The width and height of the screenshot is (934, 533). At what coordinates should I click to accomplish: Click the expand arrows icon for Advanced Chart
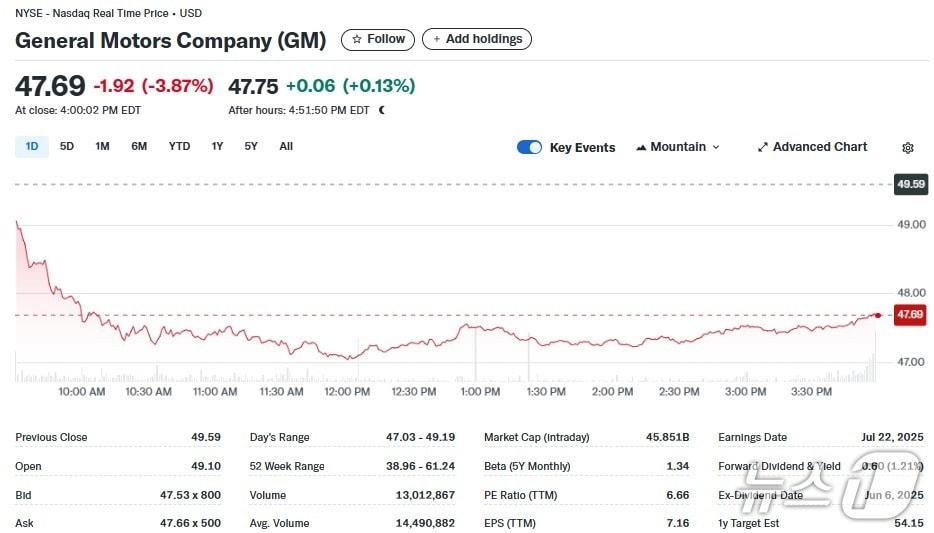click(763, 147)
